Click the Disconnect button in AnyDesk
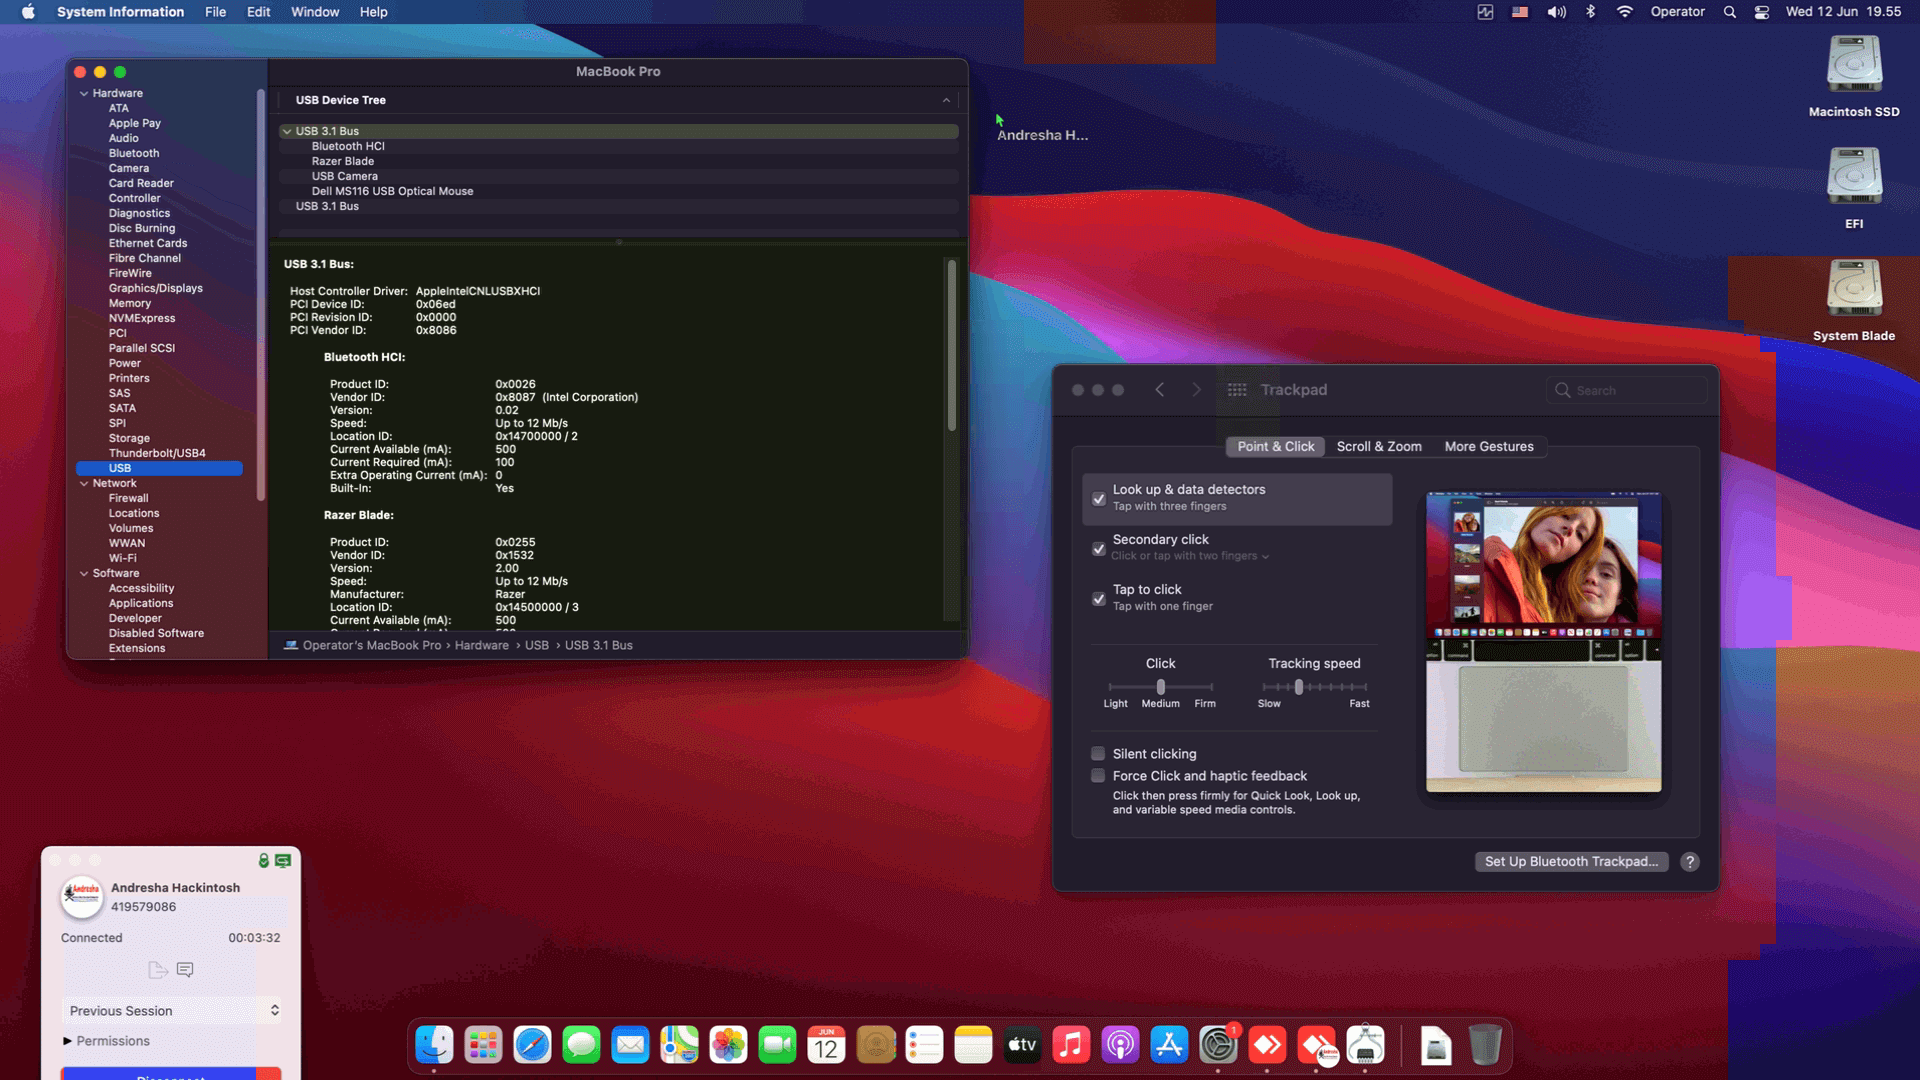This screenshot has width=1920, height=1080. point(171,1074)
